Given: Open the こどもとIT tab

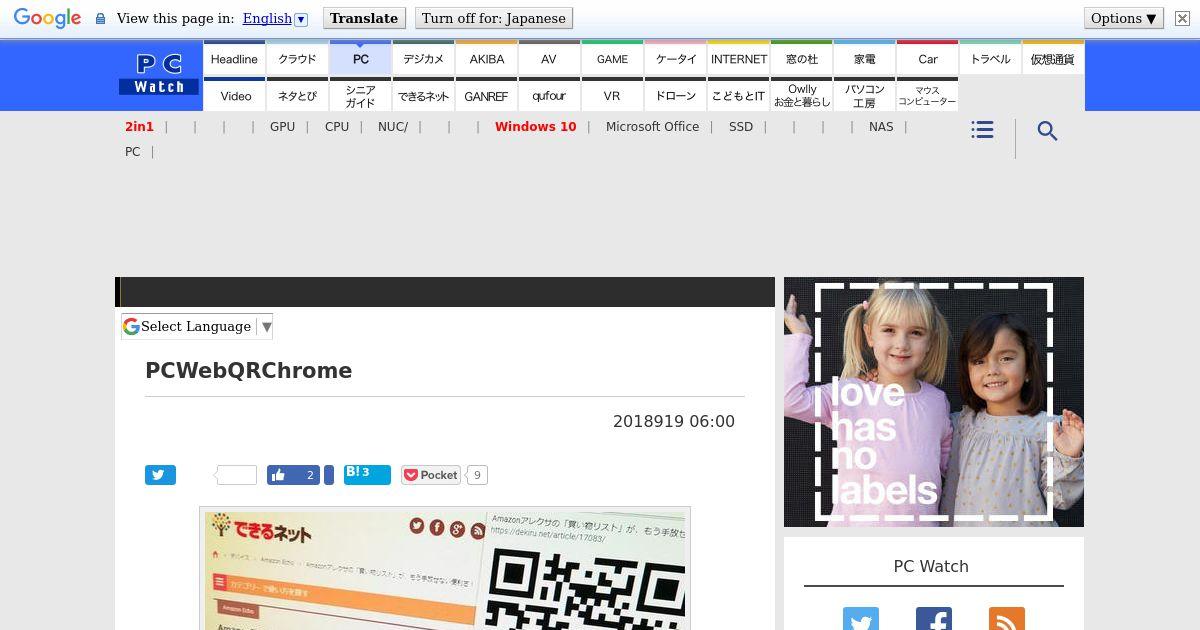Looking at the screenshot, I should 738,95.
